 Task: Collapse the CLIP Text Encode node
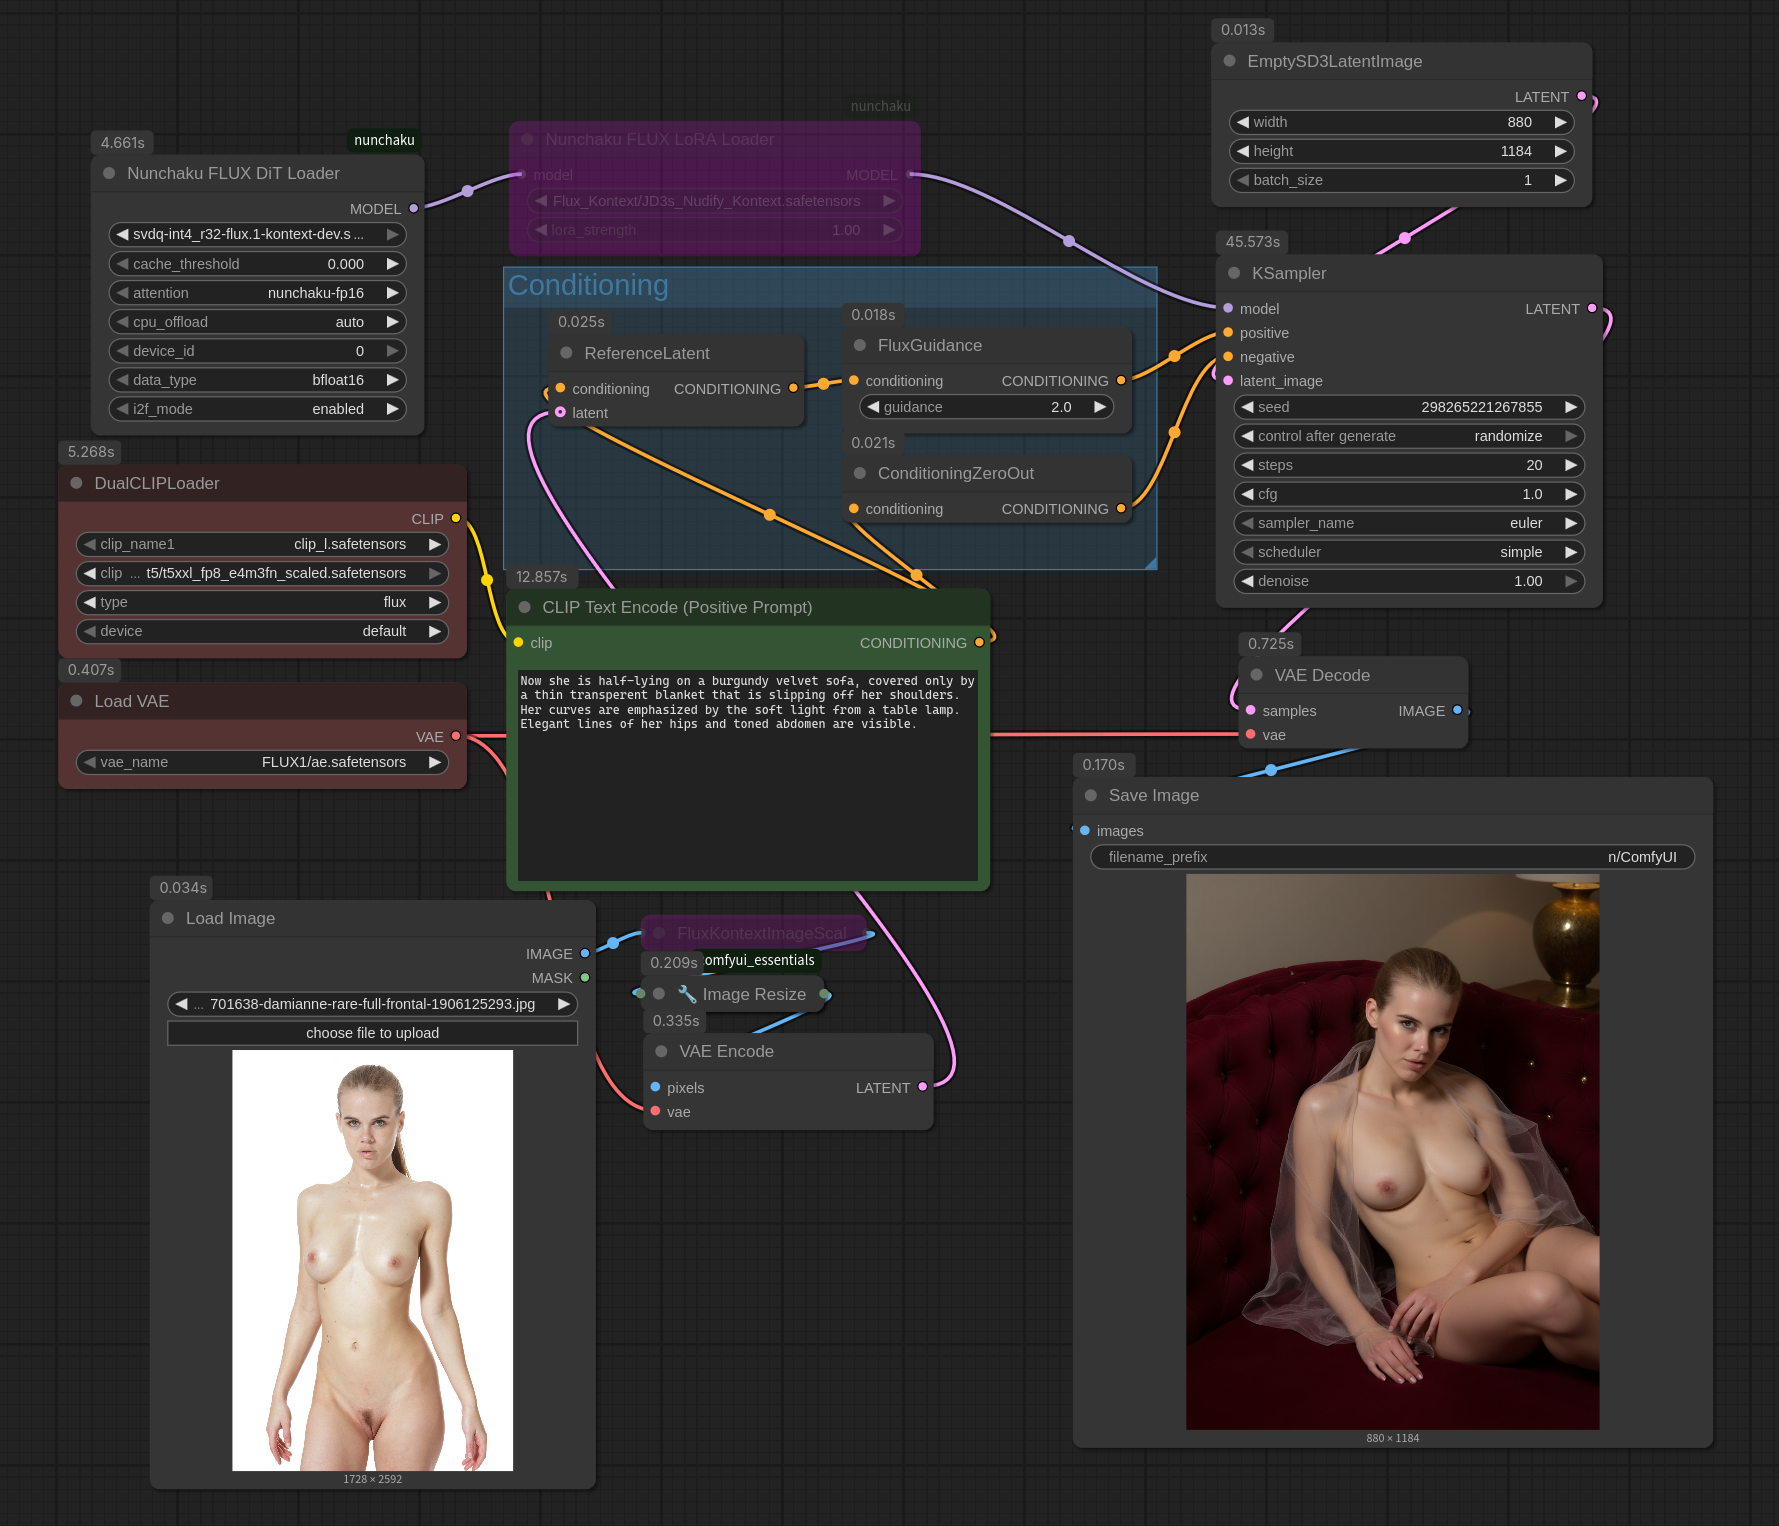click(x=524, y=607)
